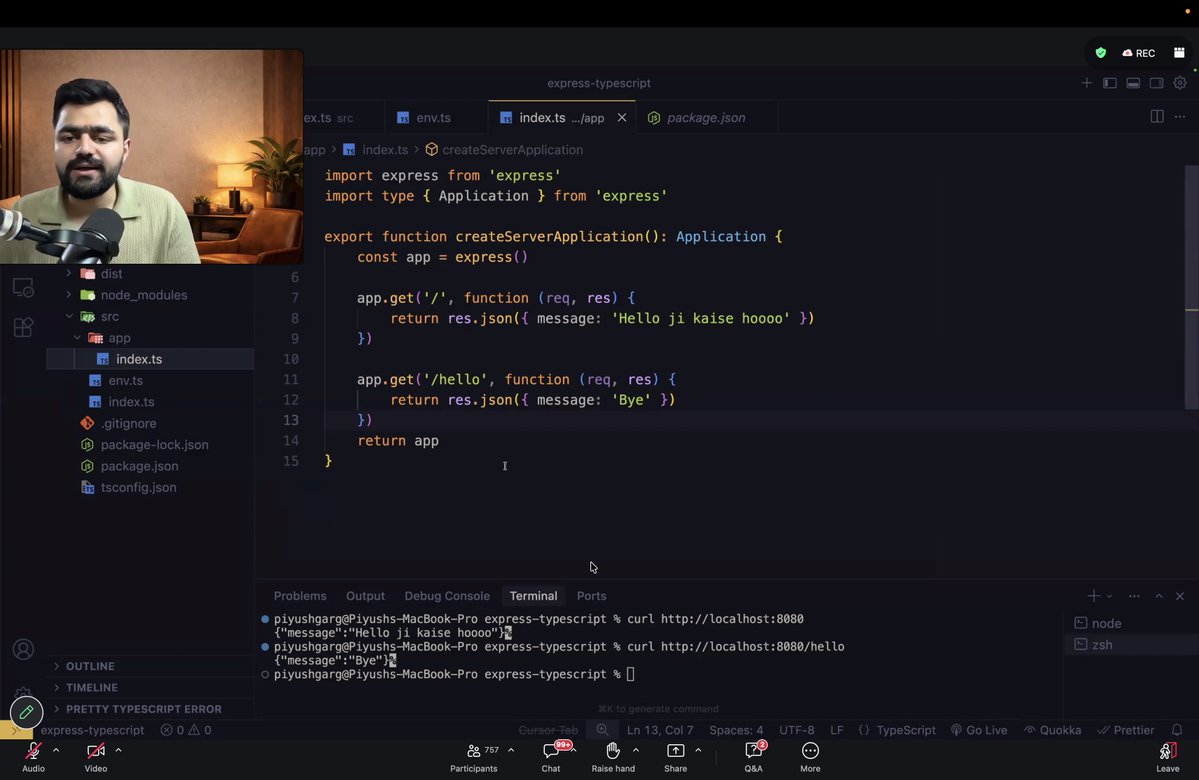
Task: Open Remote Explorer in activity bar
Action: (23, 288)
